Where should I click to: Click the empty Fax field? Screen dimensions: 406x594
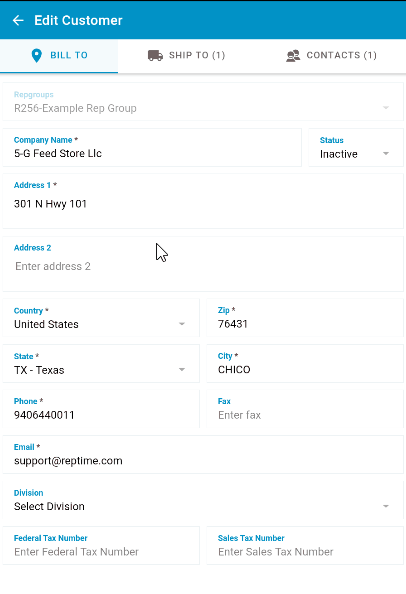(x=305, y=409)
